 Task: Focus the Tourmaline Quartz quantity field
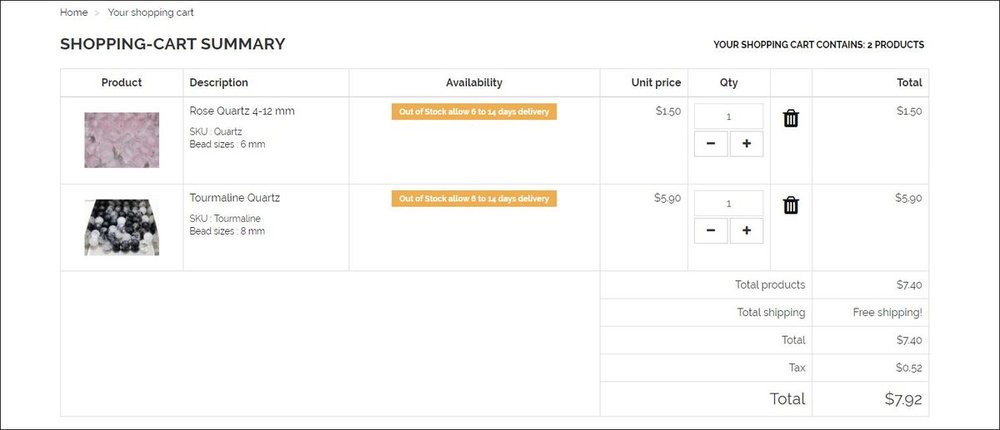(x=728, y=203)
